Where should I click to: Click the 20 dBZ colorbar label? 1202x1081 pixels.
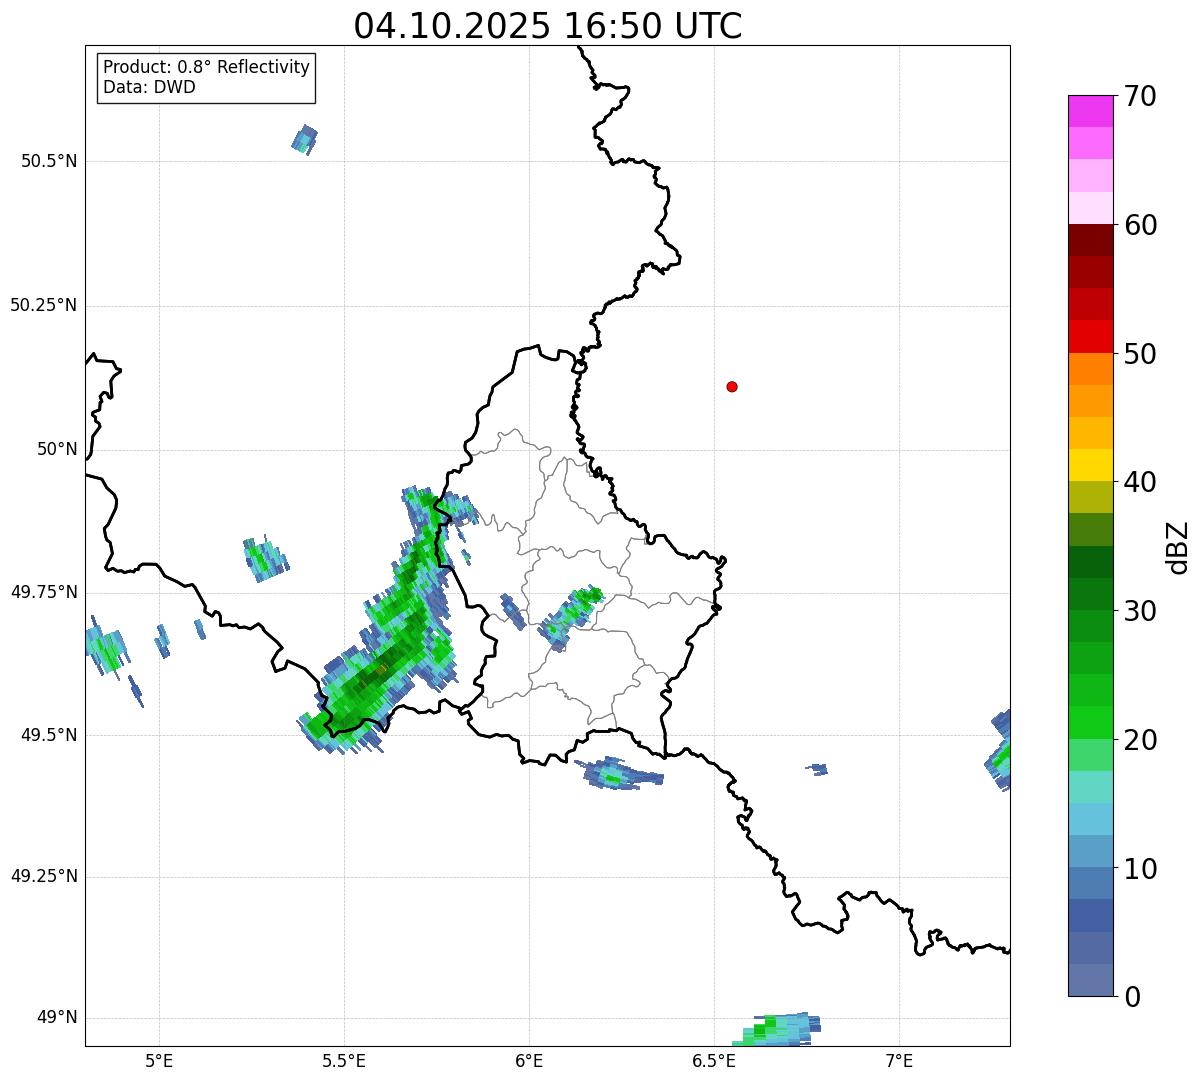coord(1140,740)
